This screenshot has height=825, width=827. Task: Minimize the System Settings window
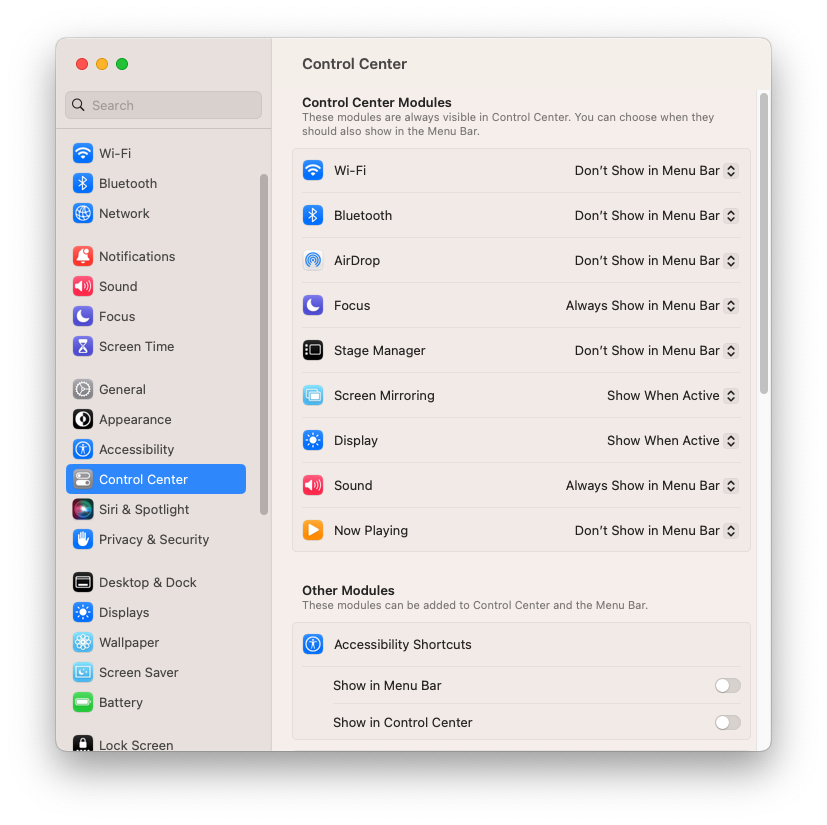tap(102, 64)
